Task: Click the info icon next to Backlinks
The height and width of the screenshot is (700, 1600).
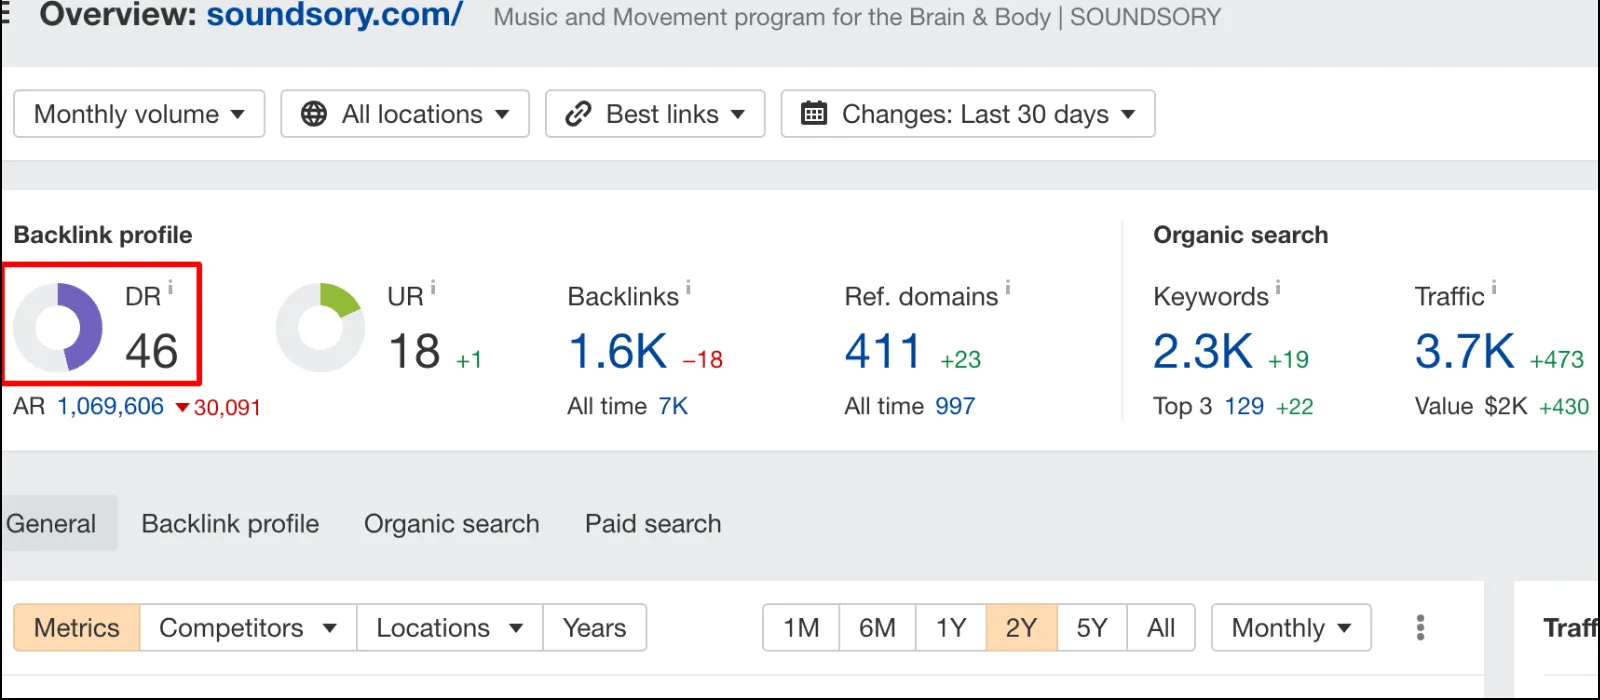Action: (x=688, y=288)
